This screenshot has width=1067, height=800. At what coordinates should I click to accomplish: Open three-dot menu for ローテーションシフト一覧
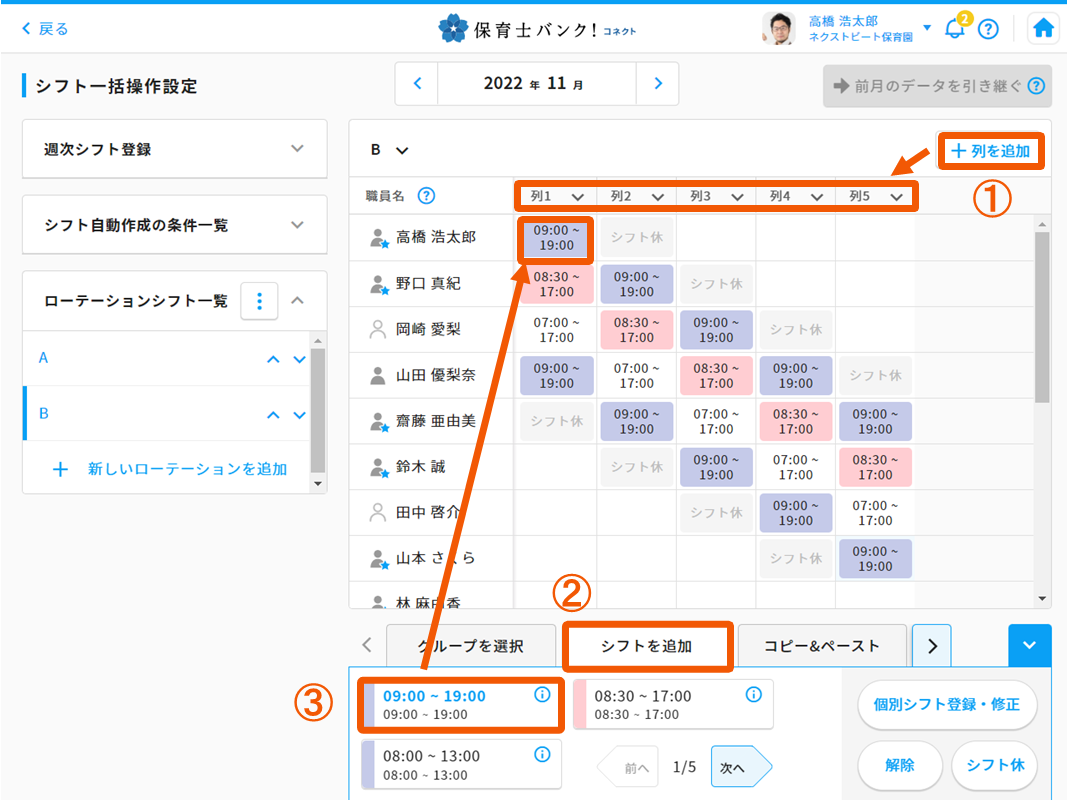(x=259, y=300)
